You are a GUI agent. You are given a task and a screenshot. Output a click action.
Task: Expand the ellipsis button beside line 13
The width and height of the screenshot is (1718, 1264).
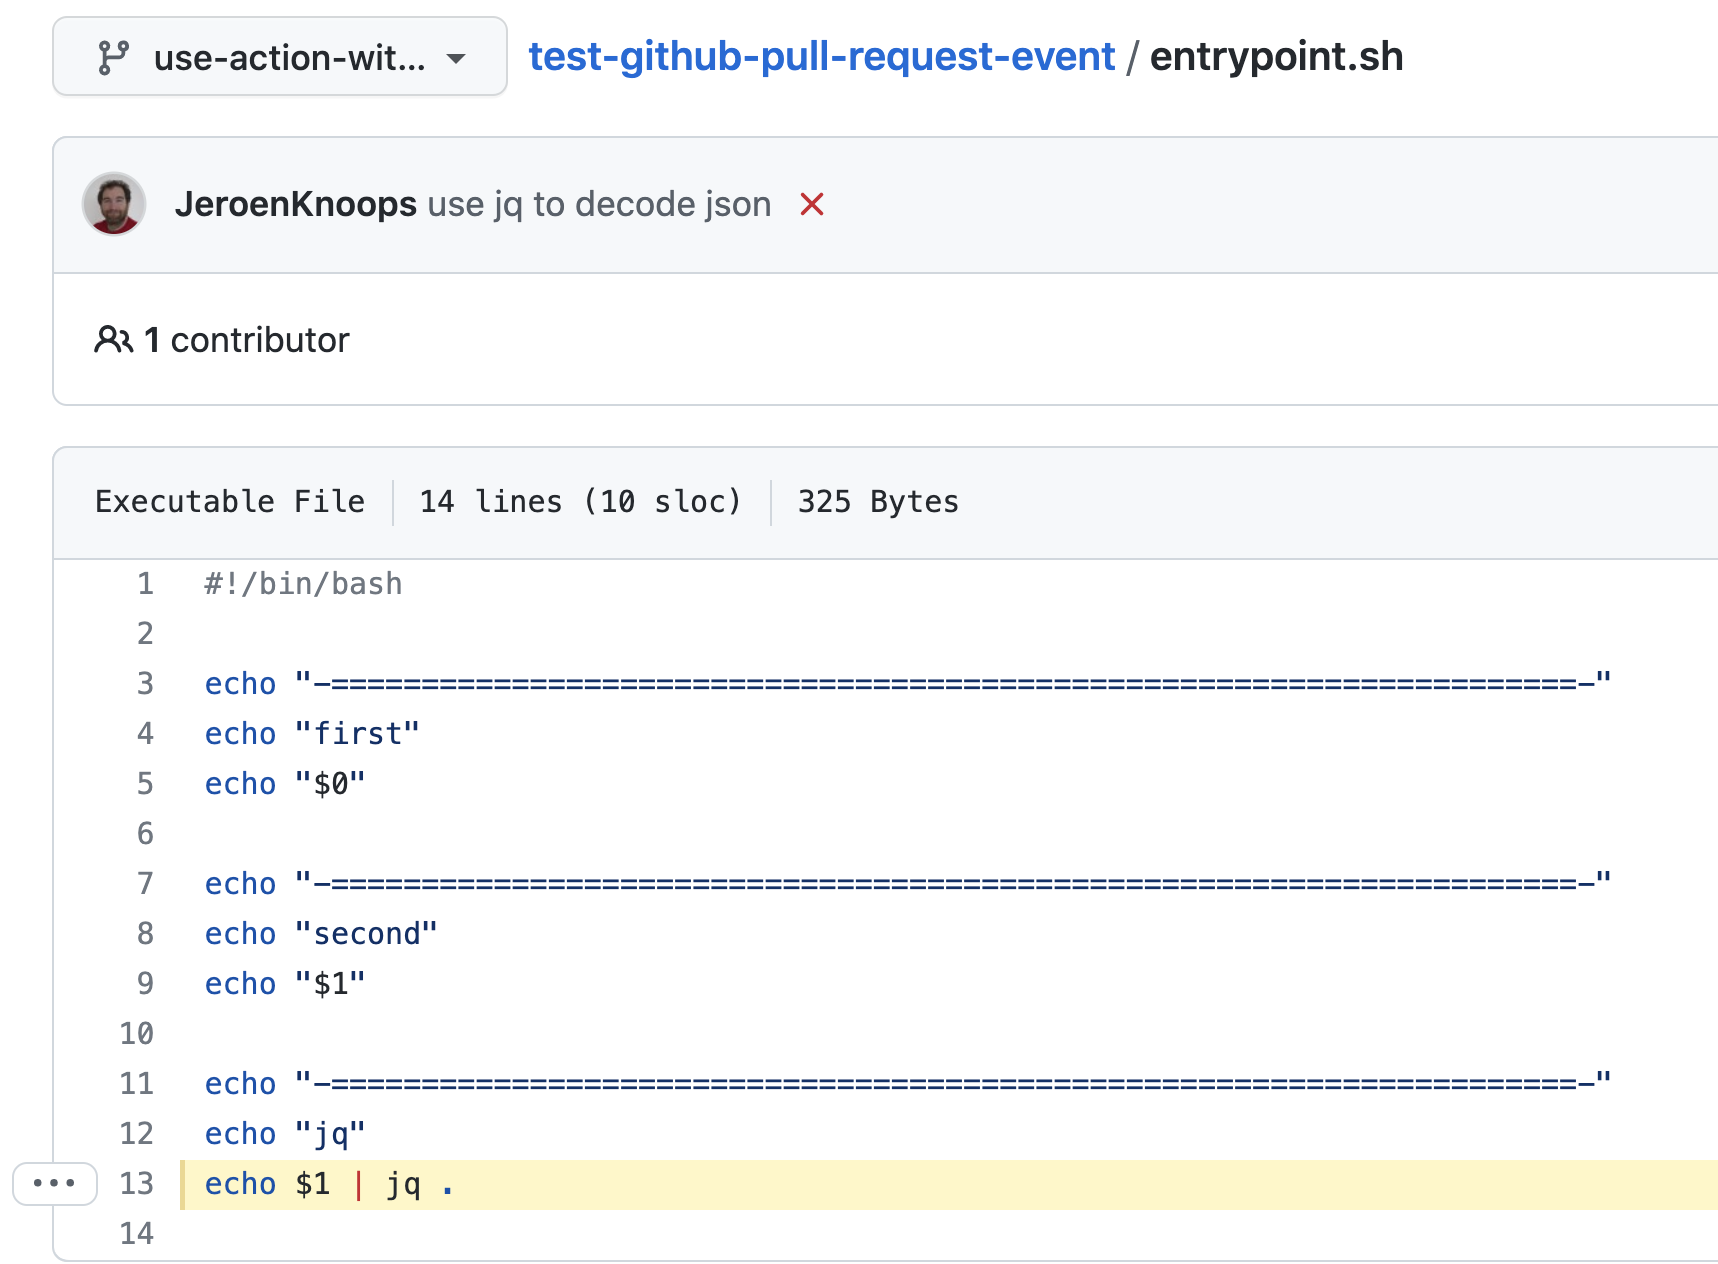click(55, 1184)
